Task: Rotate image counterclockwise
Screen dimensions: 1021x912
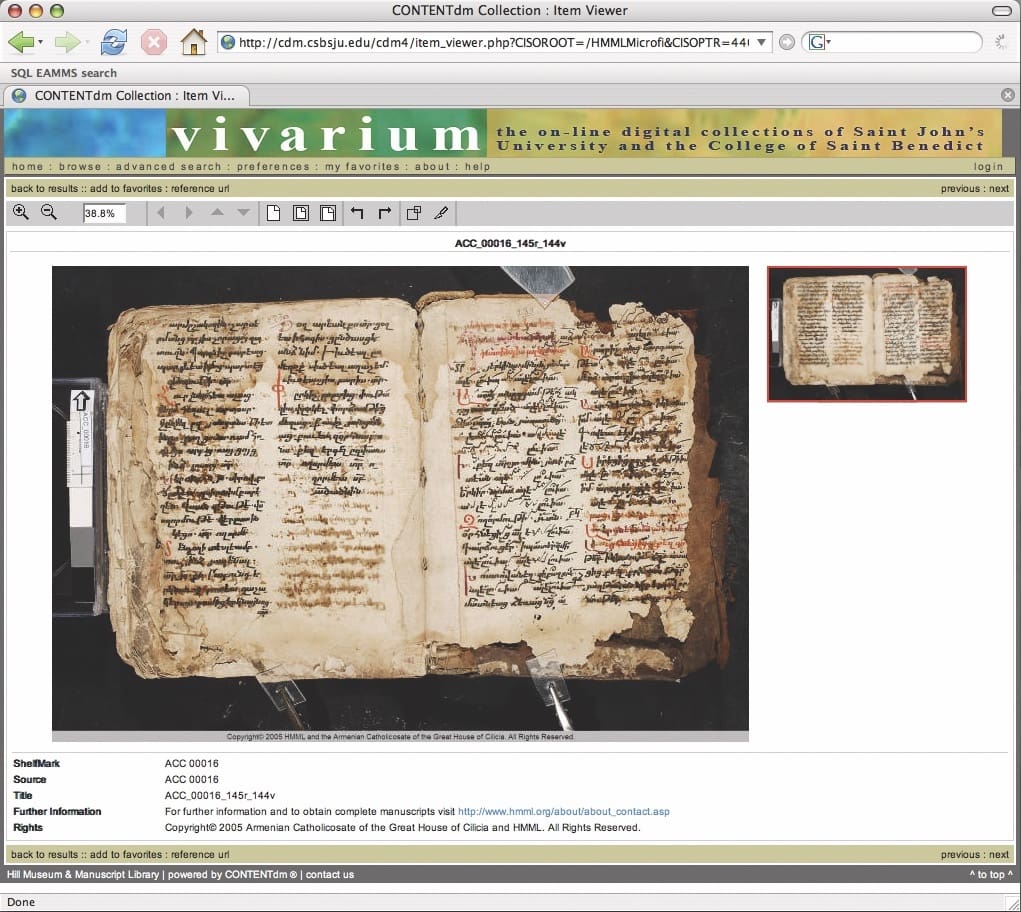Action: click(x=357, y=212)
